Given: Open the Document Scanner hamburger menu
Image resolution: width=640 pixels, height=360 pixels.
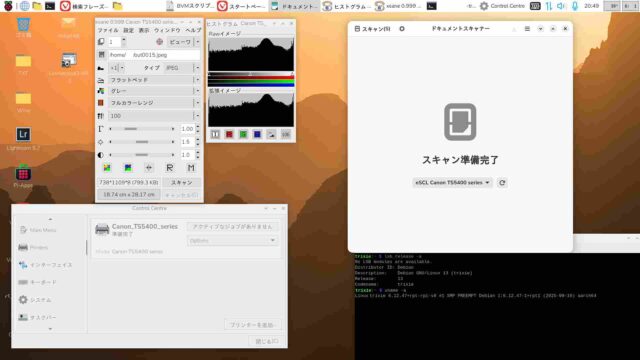Looking at the screenshot, I should (x=527, y=29).
